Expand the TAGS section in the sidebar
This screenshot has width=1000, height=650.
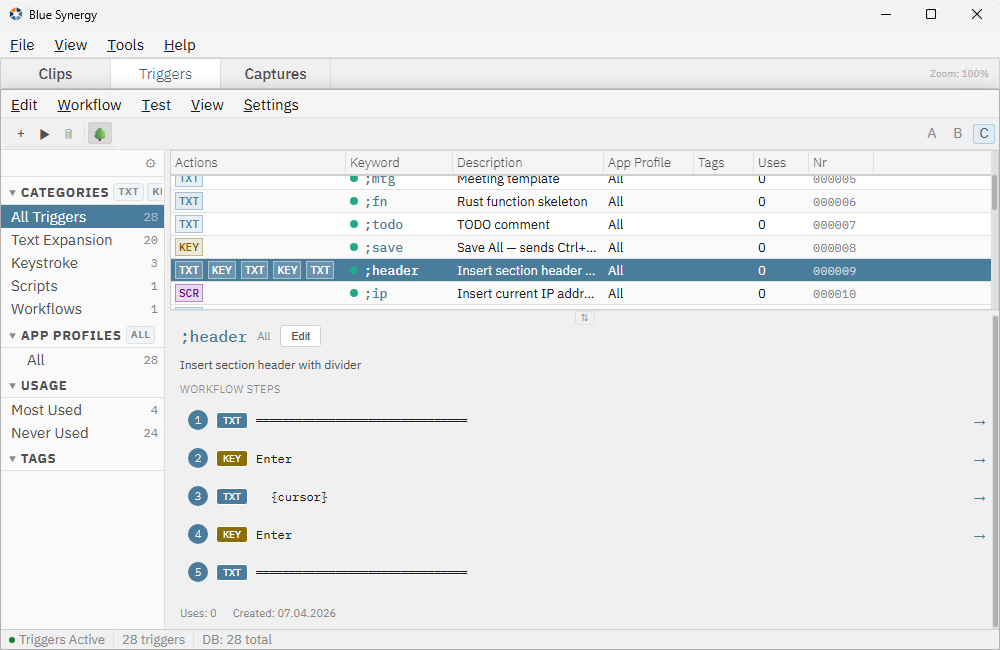point(11,458)
